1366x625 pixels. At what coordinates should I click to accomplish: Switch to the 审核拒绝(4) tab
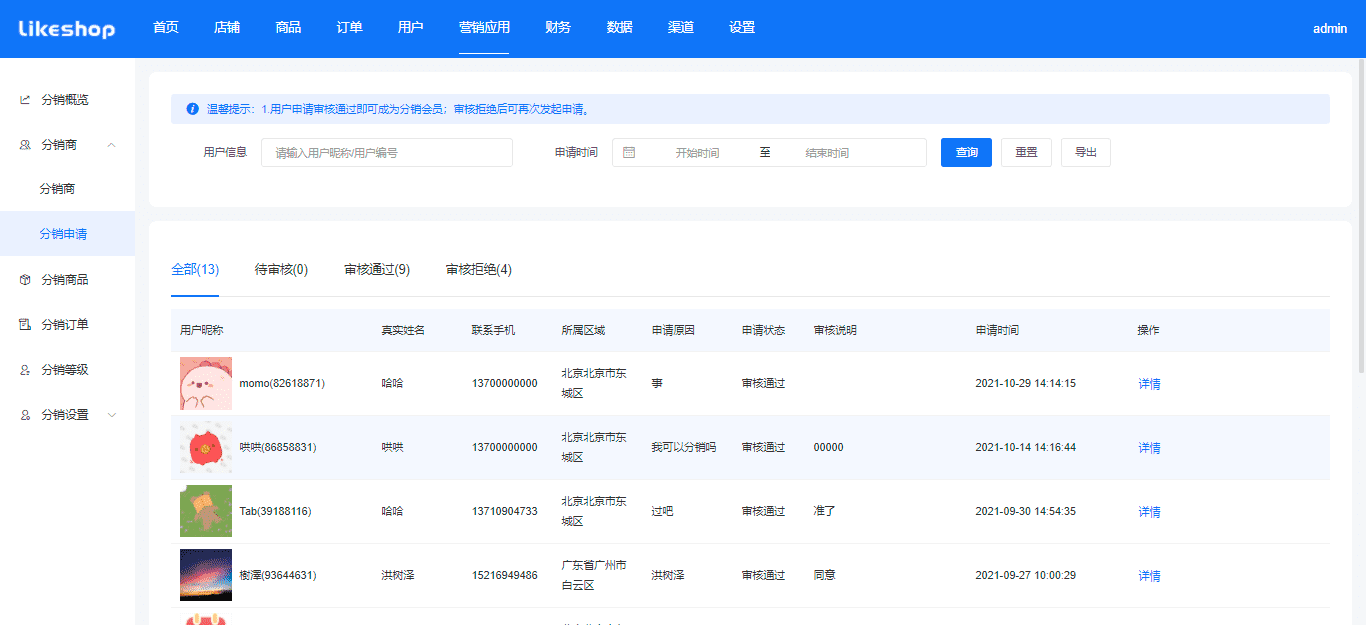479,270
